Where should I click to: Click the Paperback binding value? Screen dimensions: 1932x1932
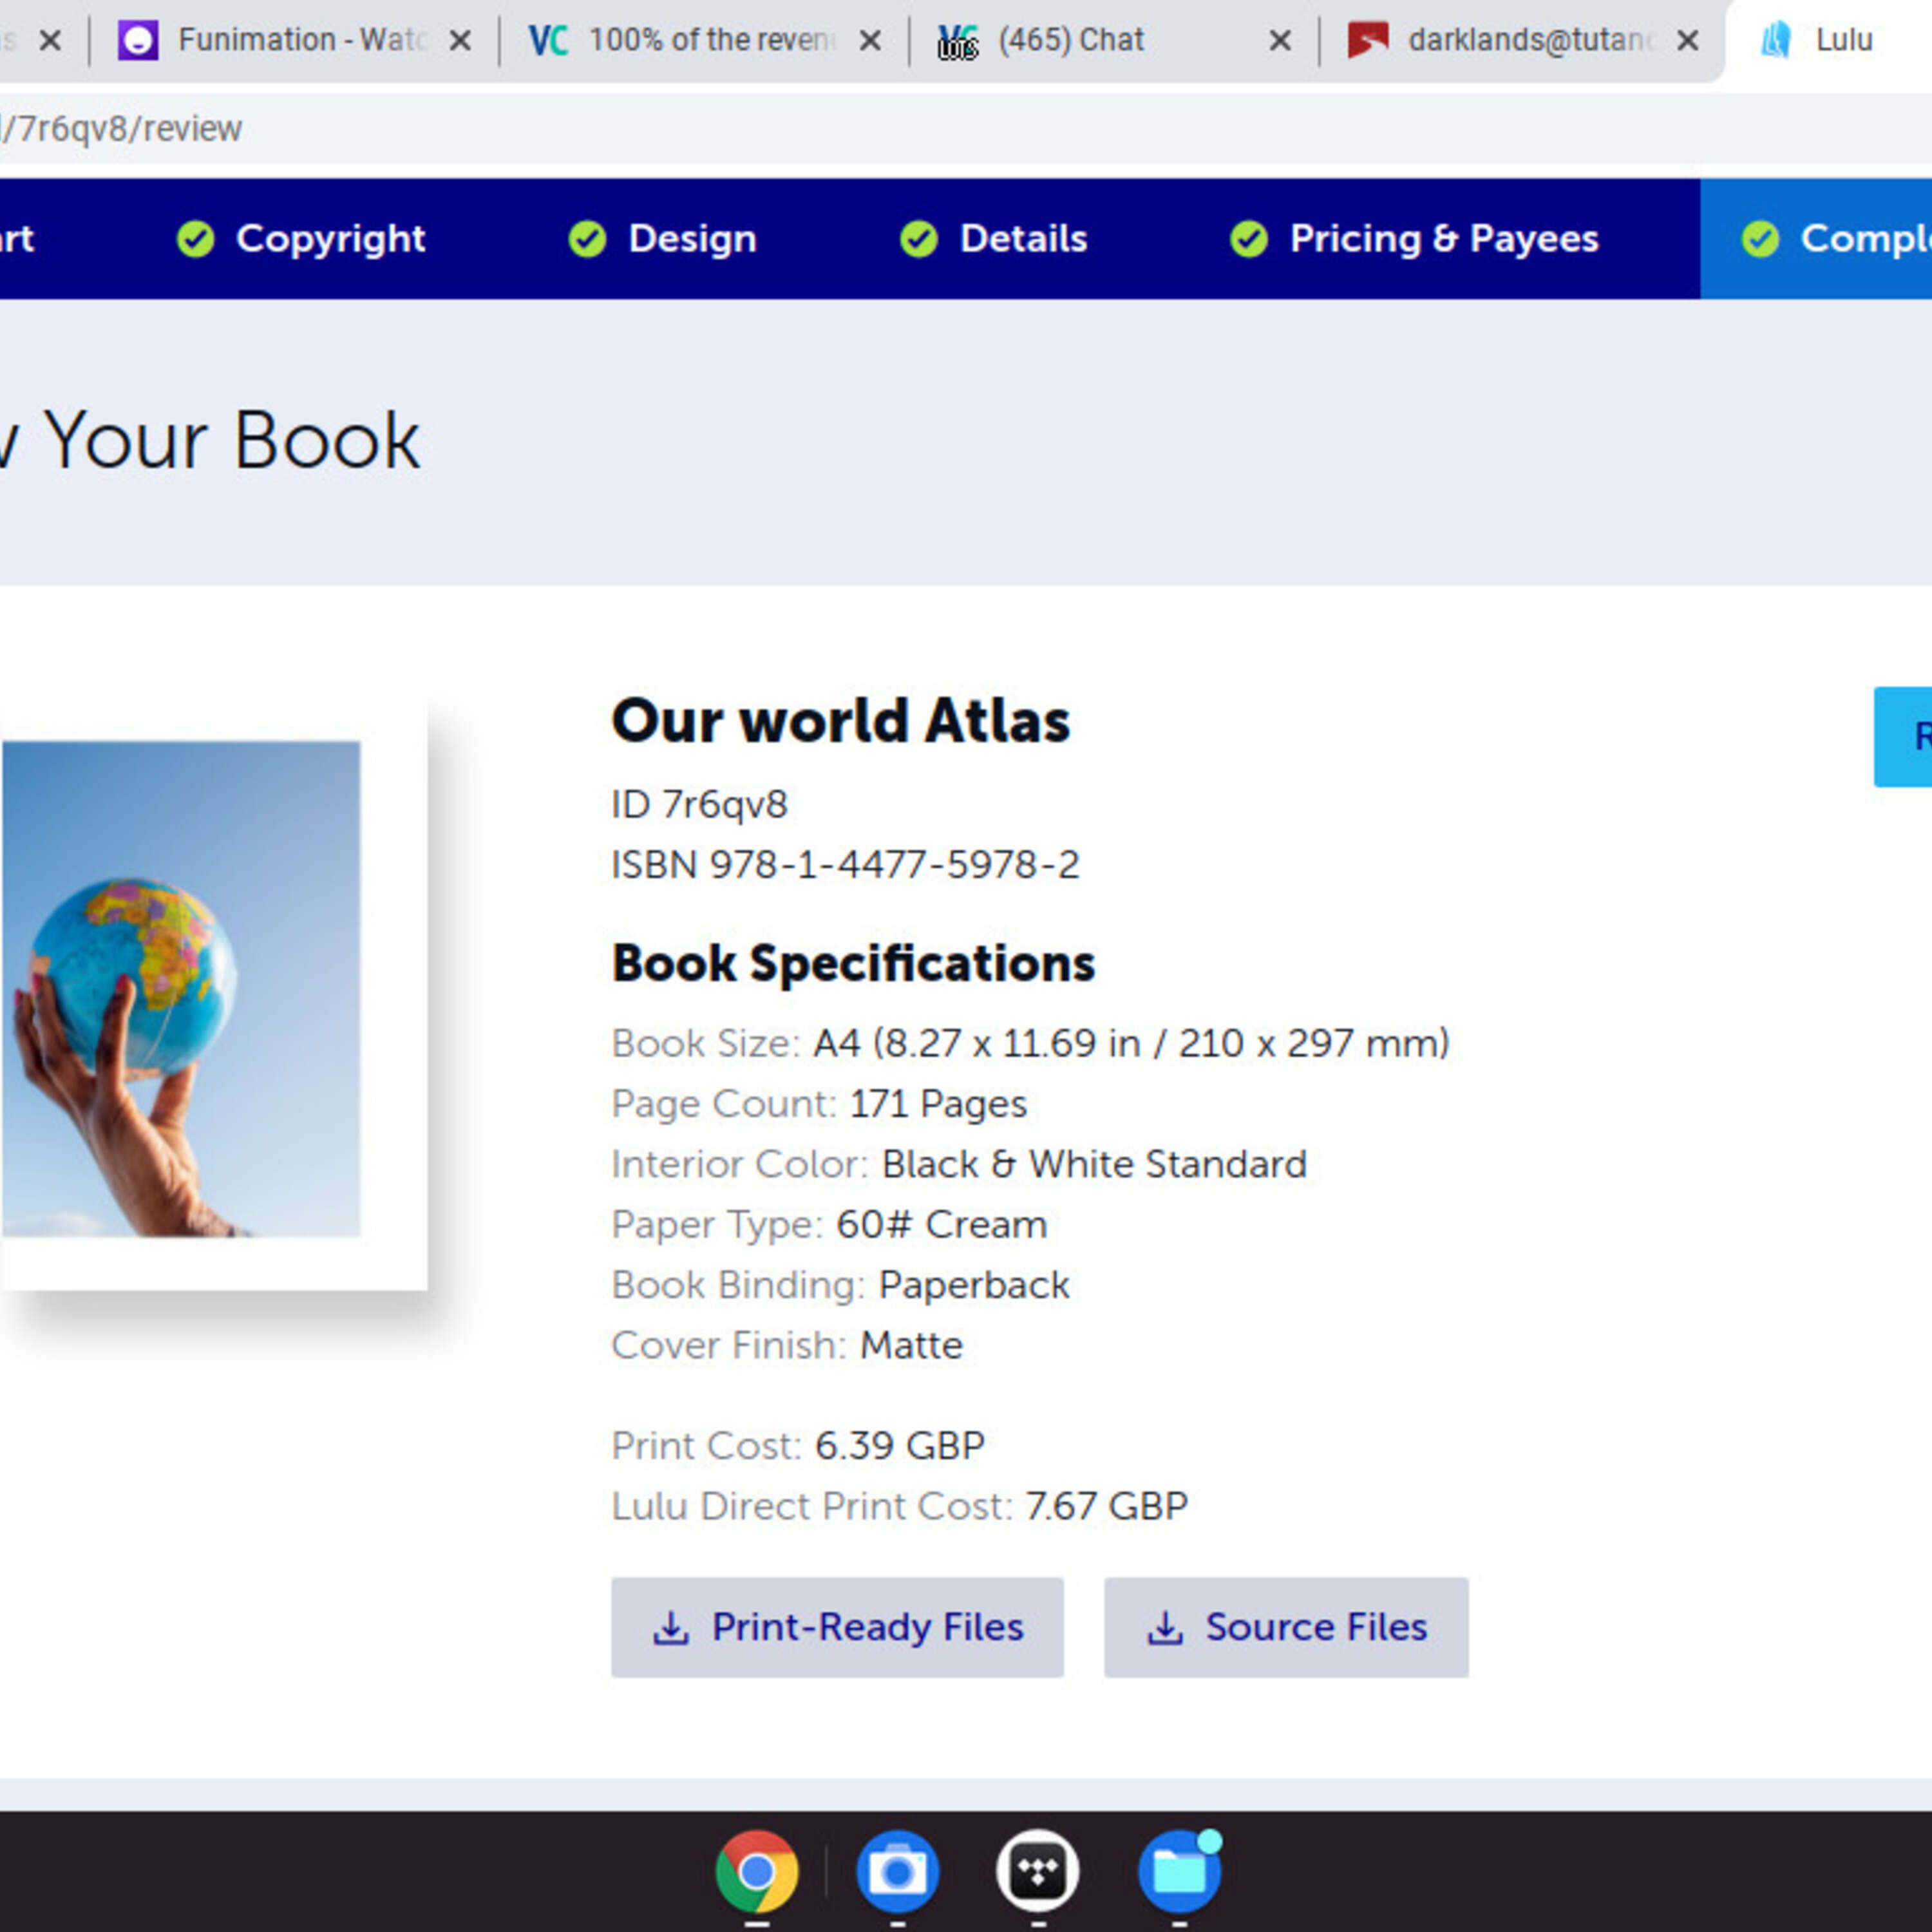(x=974, y=1286)
